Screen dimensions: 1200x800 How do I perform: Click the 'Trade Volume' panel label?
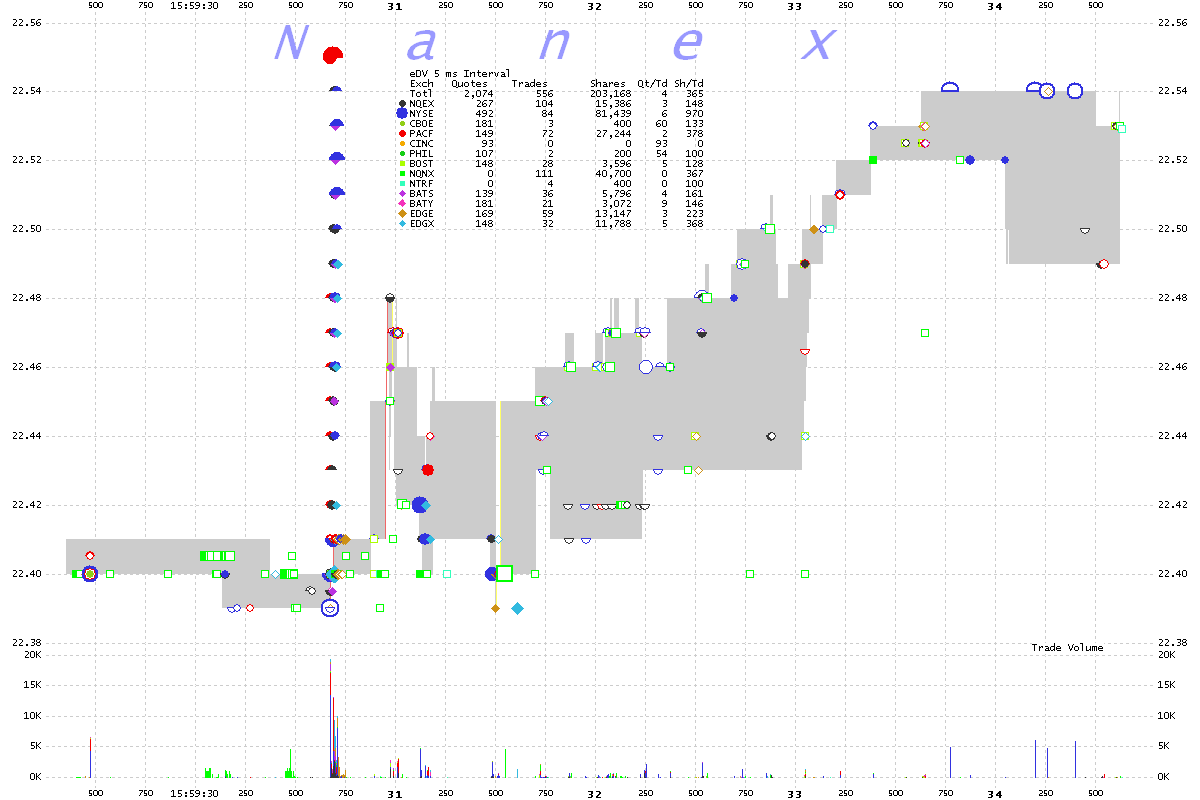[1067, 648]
